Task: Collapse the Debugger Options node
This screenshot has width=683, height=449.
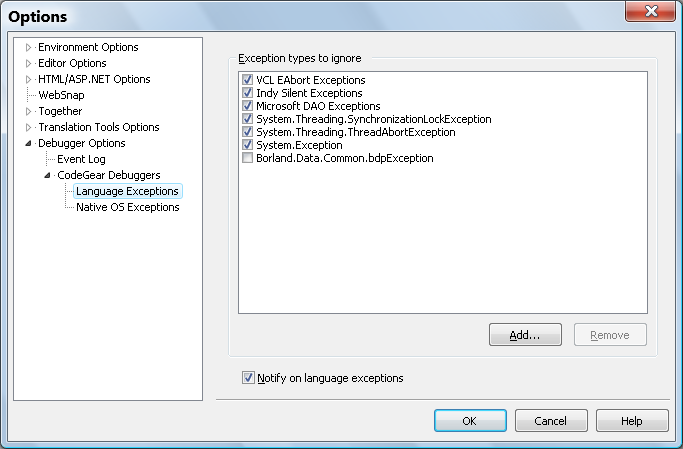Action: [x=28, y=143]
